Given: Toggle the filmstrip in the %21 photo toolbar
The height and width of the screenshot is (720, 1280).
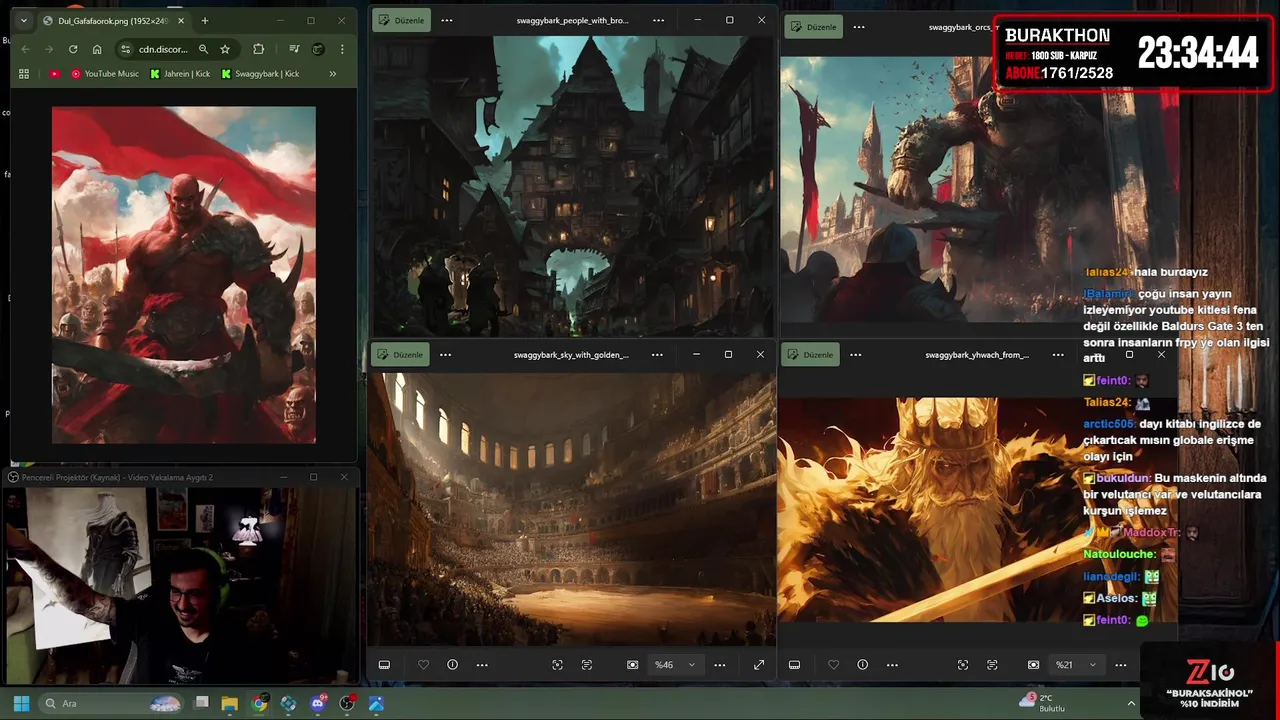Looking at the screenshot, I should [x=794, y=665].
